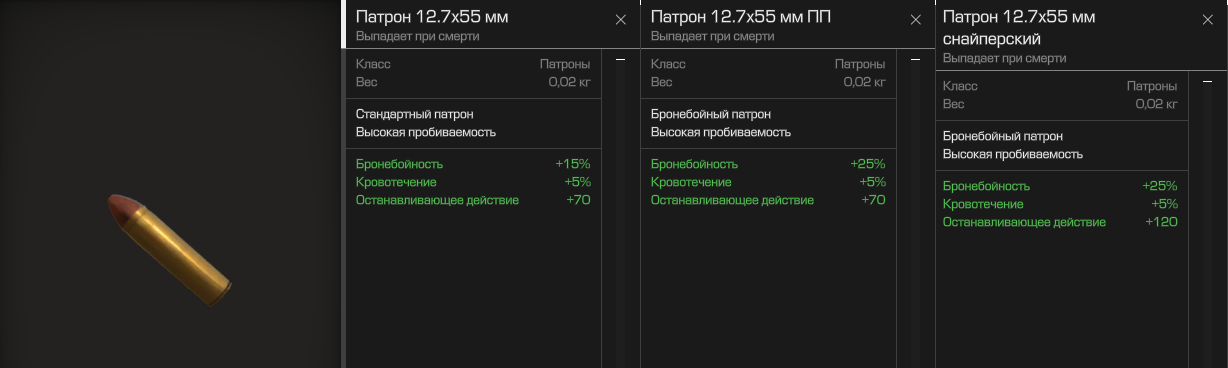Collapse the ПП cartridge info panel
The width and height of the screenshot is (1228, 368).
(x=915, y=61)
